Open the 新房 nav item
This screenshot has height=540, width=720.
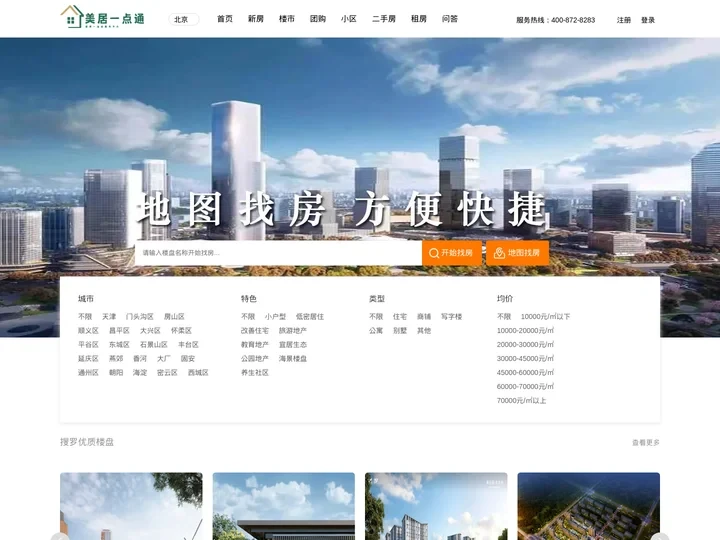(x=256, y=19)
